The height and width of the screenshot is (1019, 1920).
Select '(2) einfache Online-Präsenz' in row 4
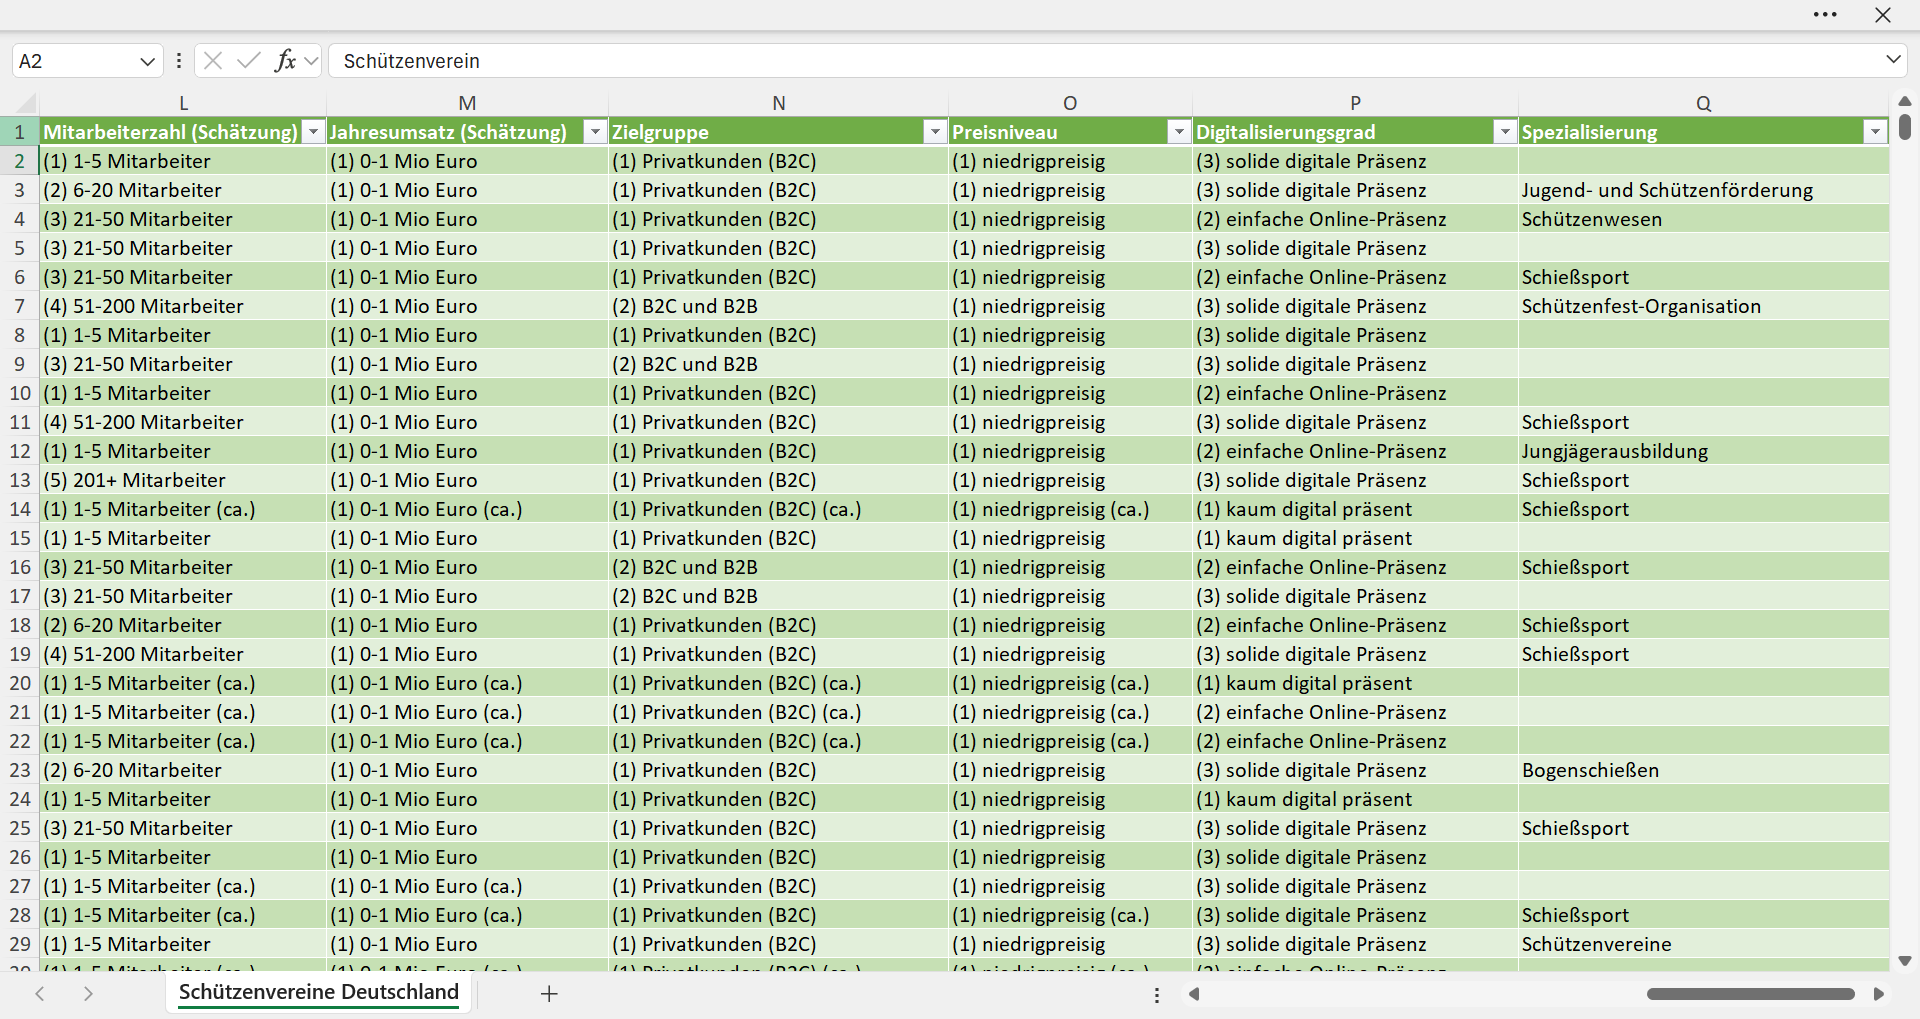1355,219
